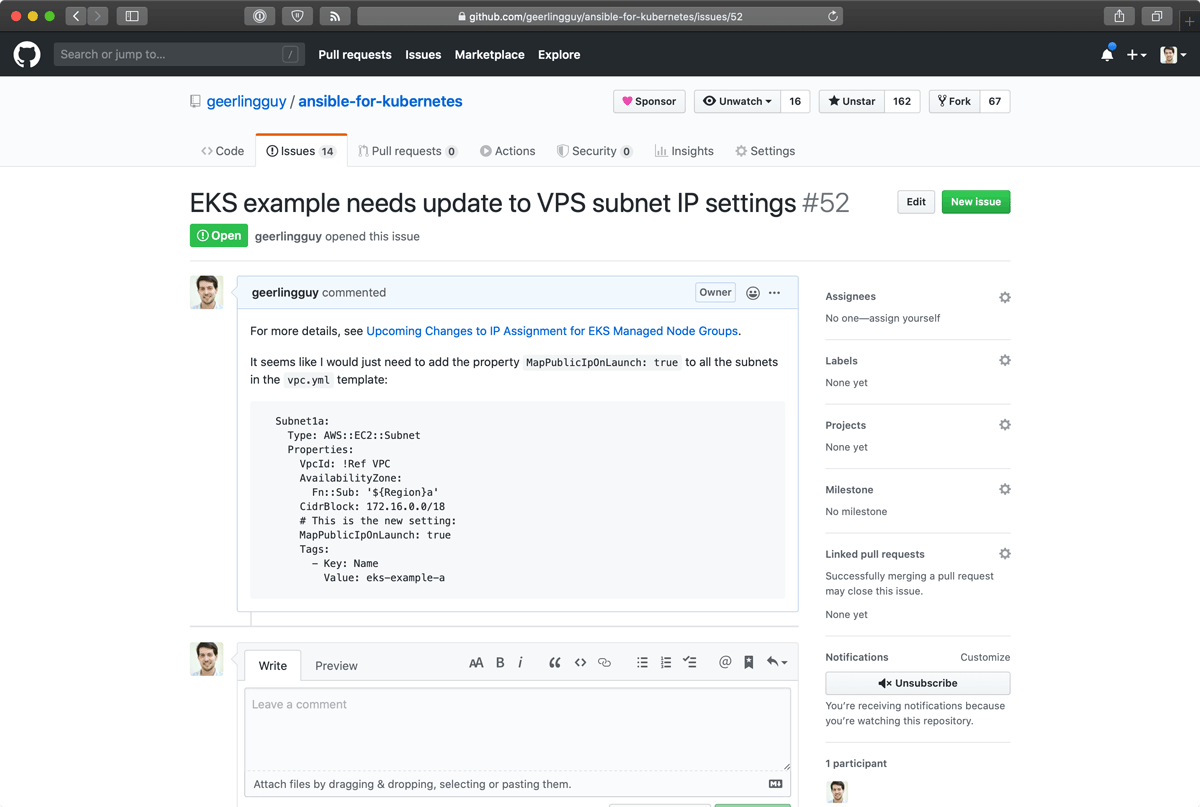Switch to the Code tab
The image size is (1200, 807).
(x=222, y=151)
